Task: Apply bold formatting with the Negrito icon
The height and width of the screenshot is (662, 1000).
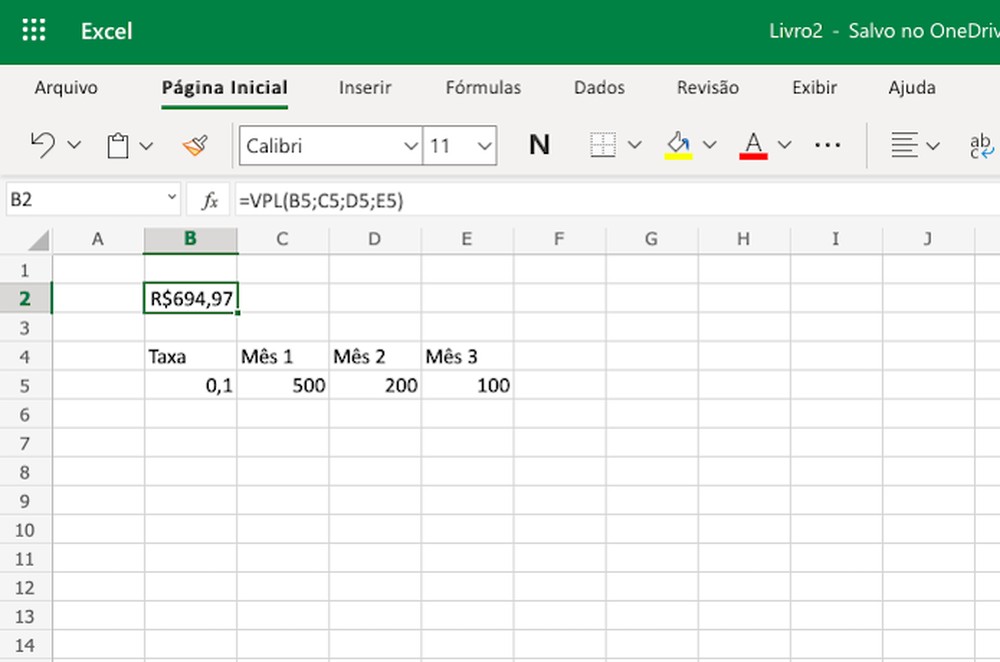Action: [539, 144]
